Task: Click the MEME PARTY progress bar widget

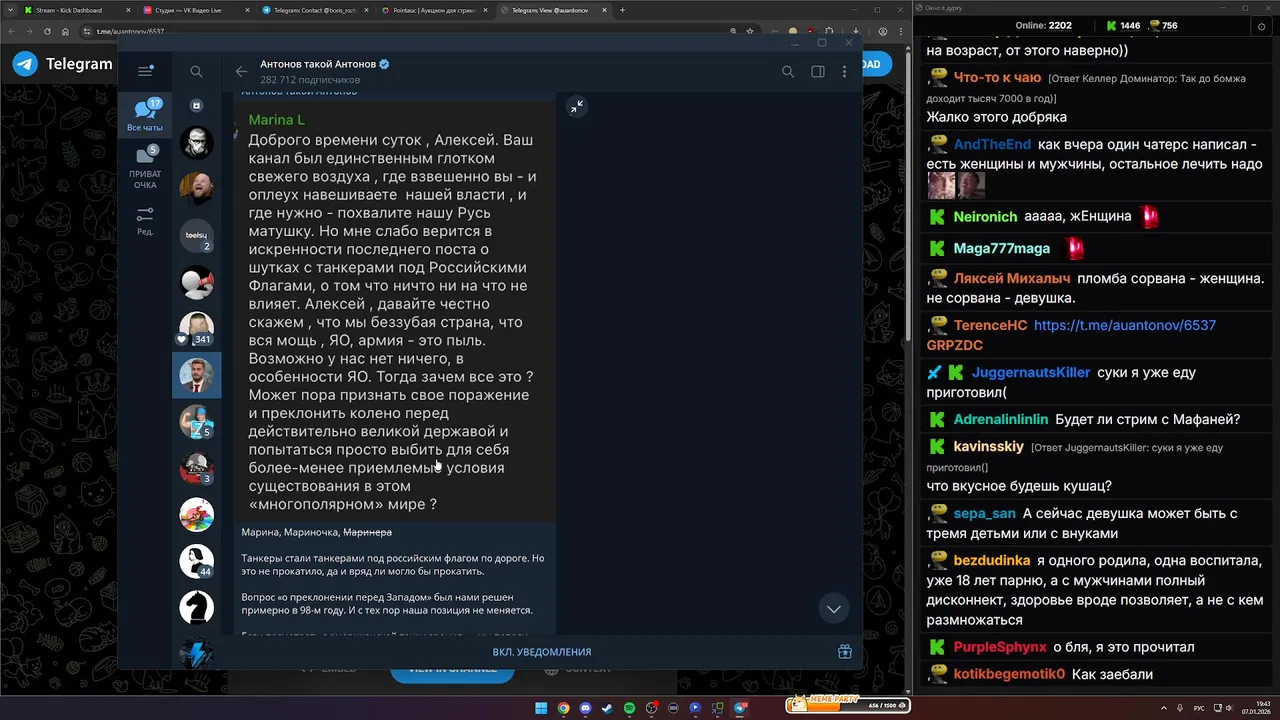Action: pos(847,705)
